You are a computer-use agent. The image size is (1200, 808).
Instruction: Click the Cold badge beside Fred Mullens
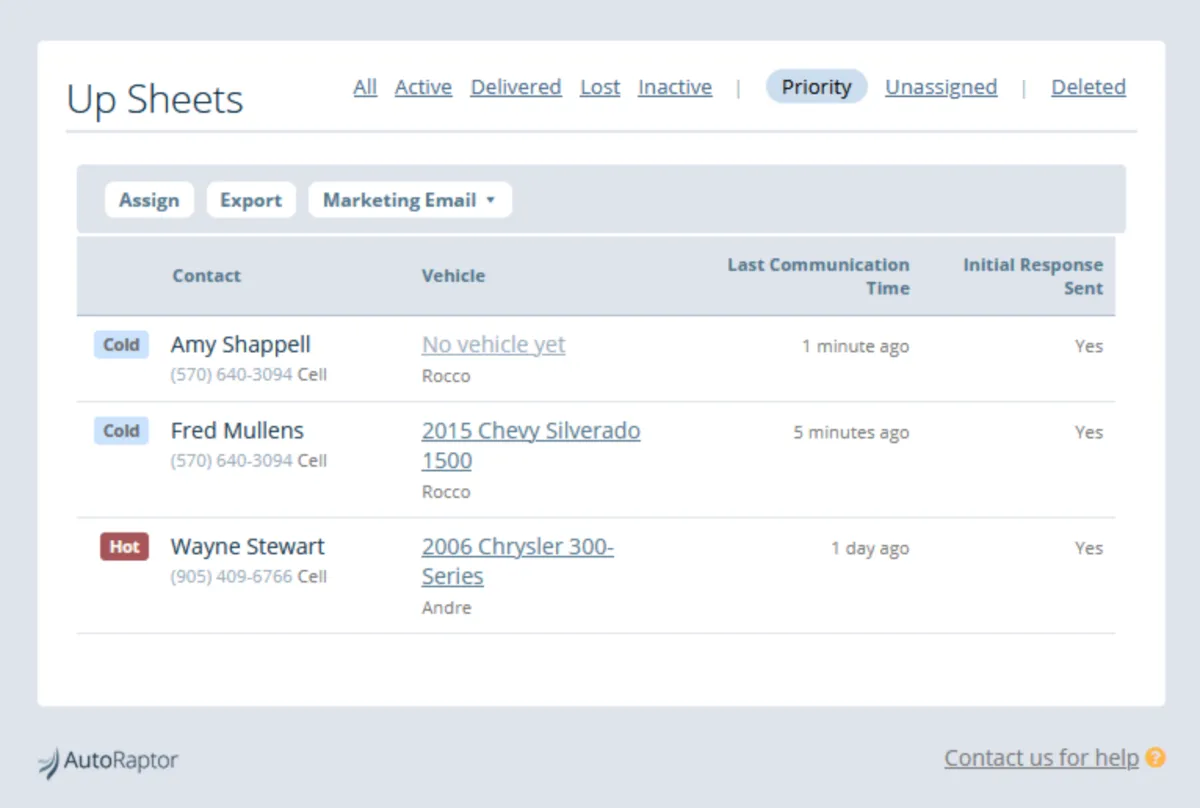click(121, 431)
